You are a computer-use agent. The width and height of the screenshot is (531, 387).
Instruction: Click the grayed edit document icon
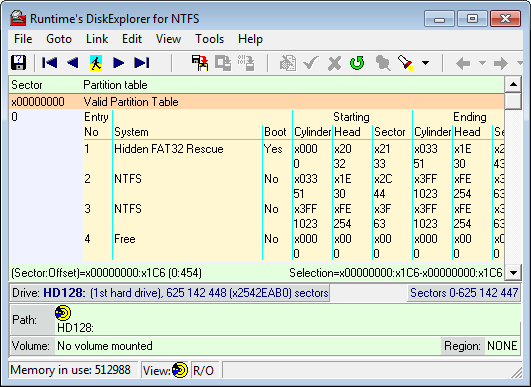(x=288, y=63)
